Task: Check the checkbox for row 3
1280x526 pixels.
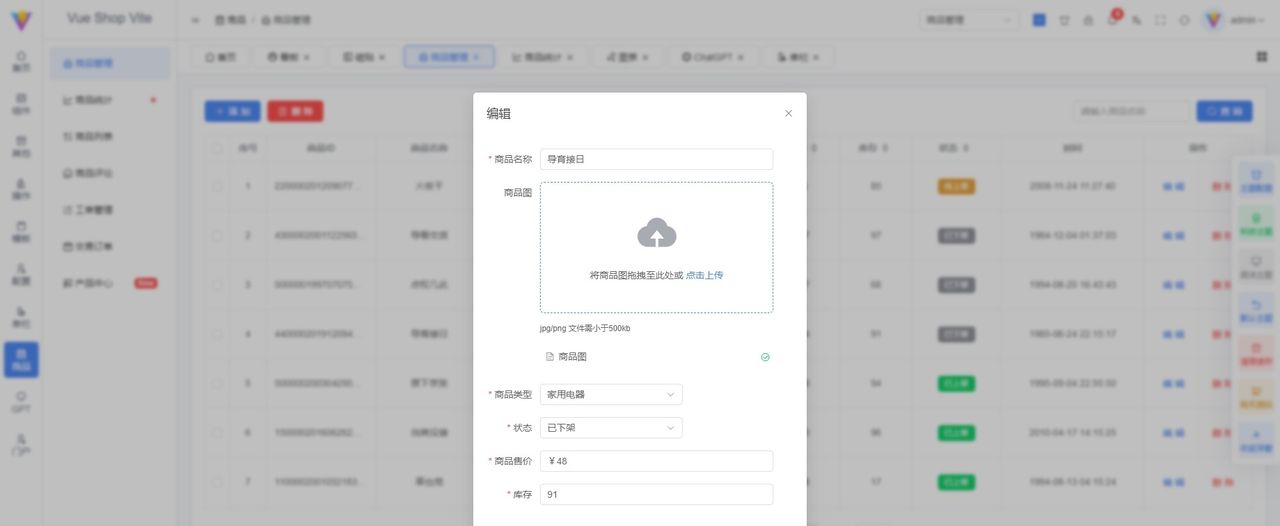Action: (217, 284)
